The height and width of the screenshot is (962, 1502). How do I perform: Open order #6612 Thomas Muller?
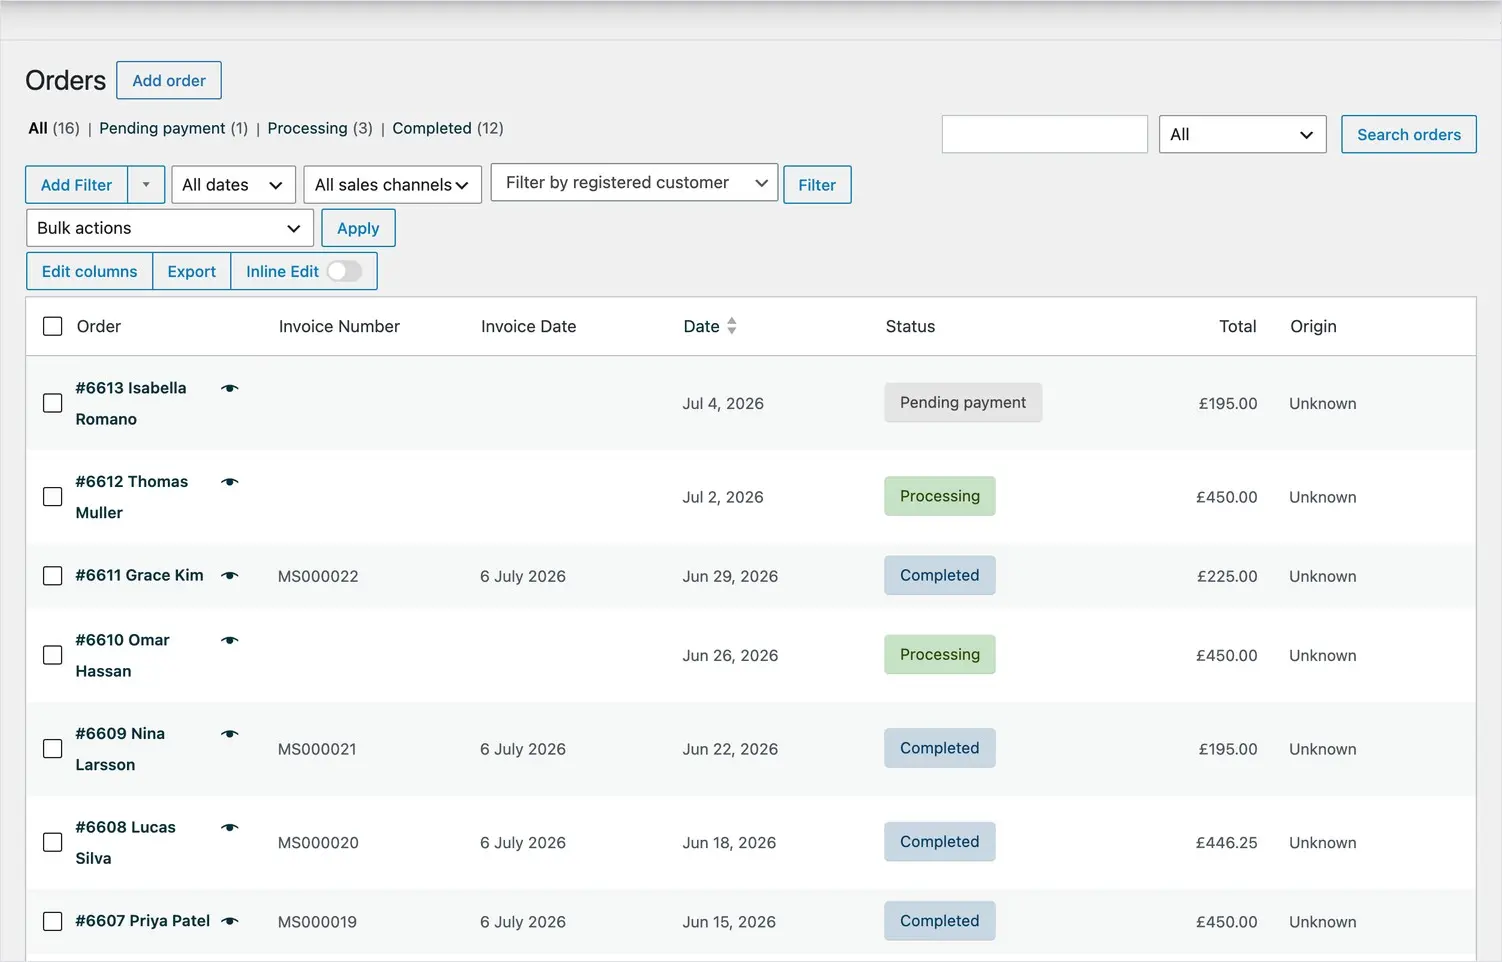click(x=132, y=497)
